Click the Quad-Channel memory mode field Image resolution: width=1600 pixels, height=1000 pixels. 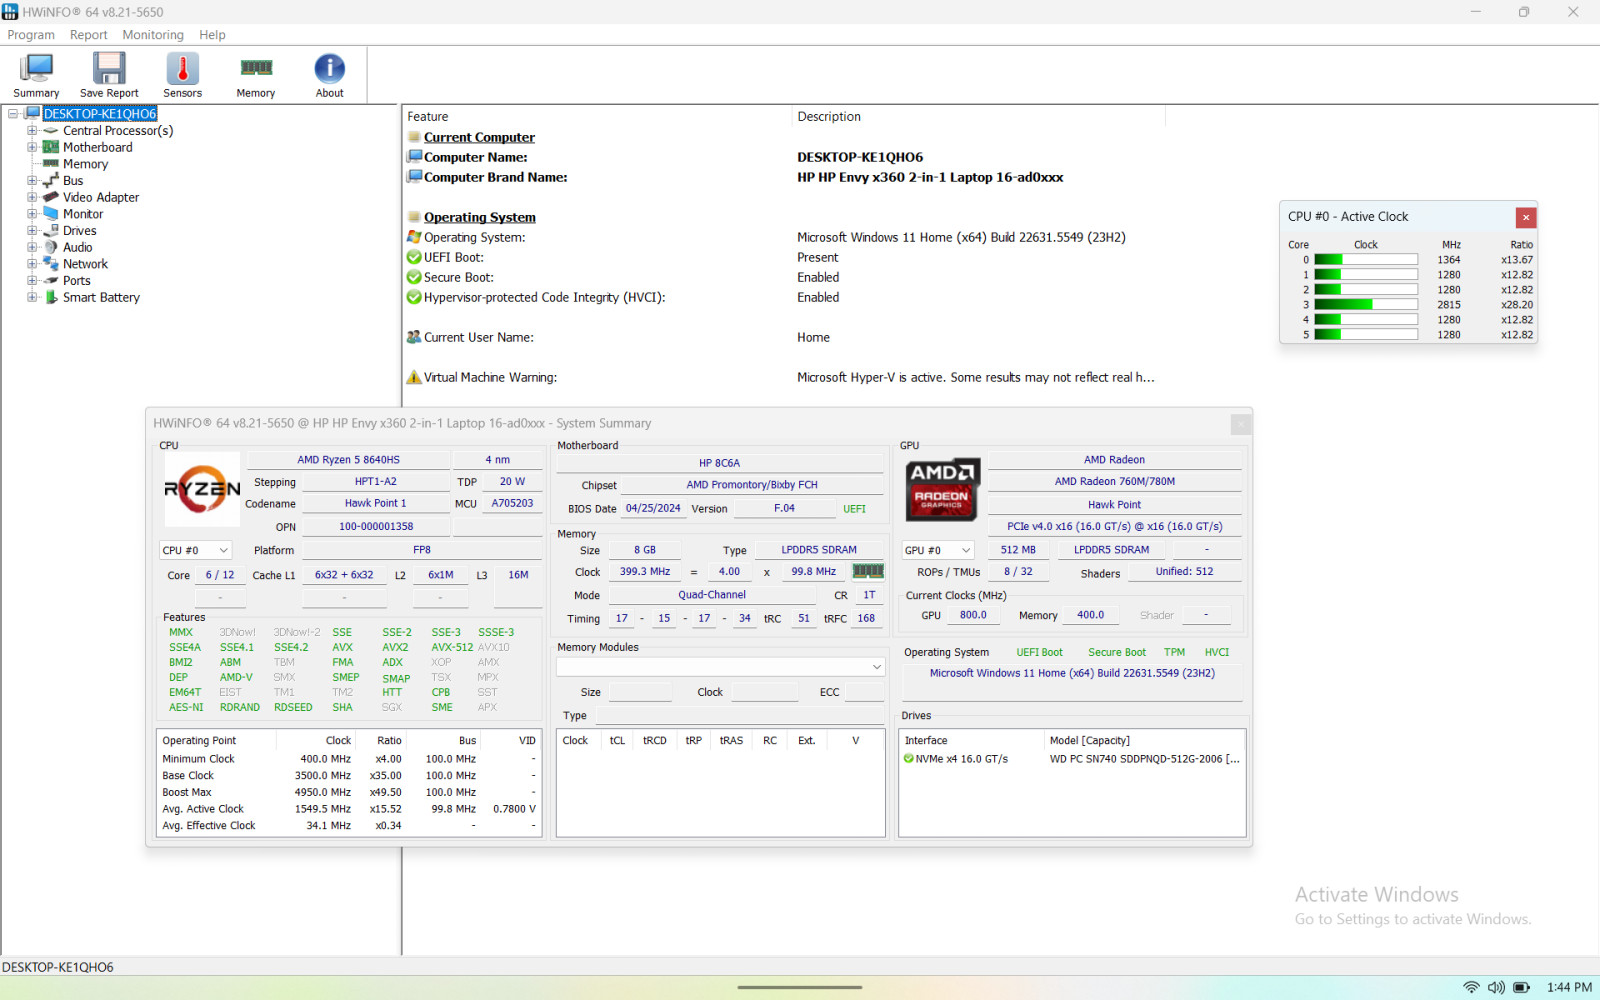click(712, 594)
